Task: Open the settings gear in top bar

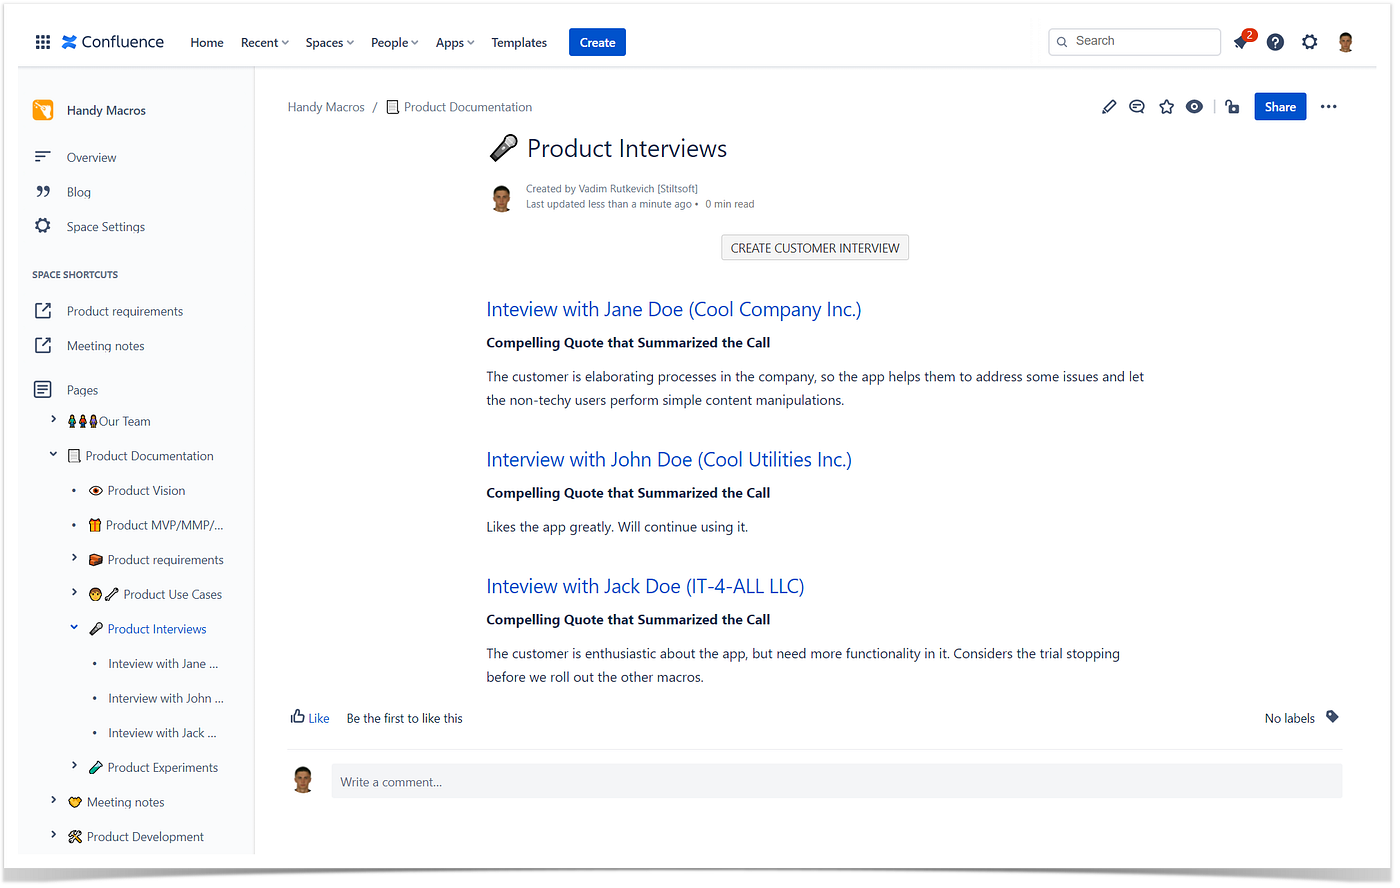Action: point(1310,42)
